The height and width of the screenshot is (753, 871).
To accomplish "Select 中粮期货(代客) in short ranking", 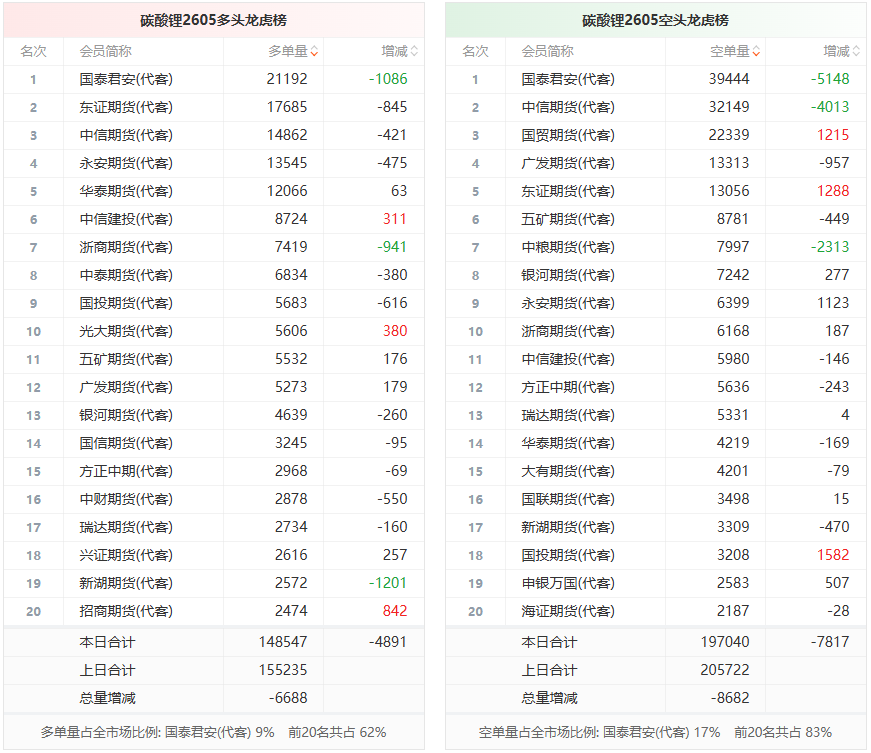I will pyautogui.click(x=568, y=247).
